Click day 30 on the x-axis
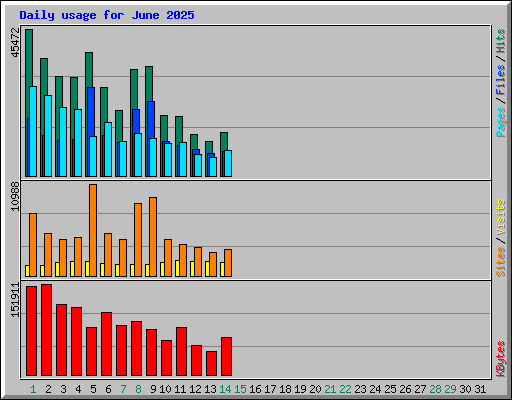Image resolution: width=512 pixels, height=400 pixels. tap(465, 389)
